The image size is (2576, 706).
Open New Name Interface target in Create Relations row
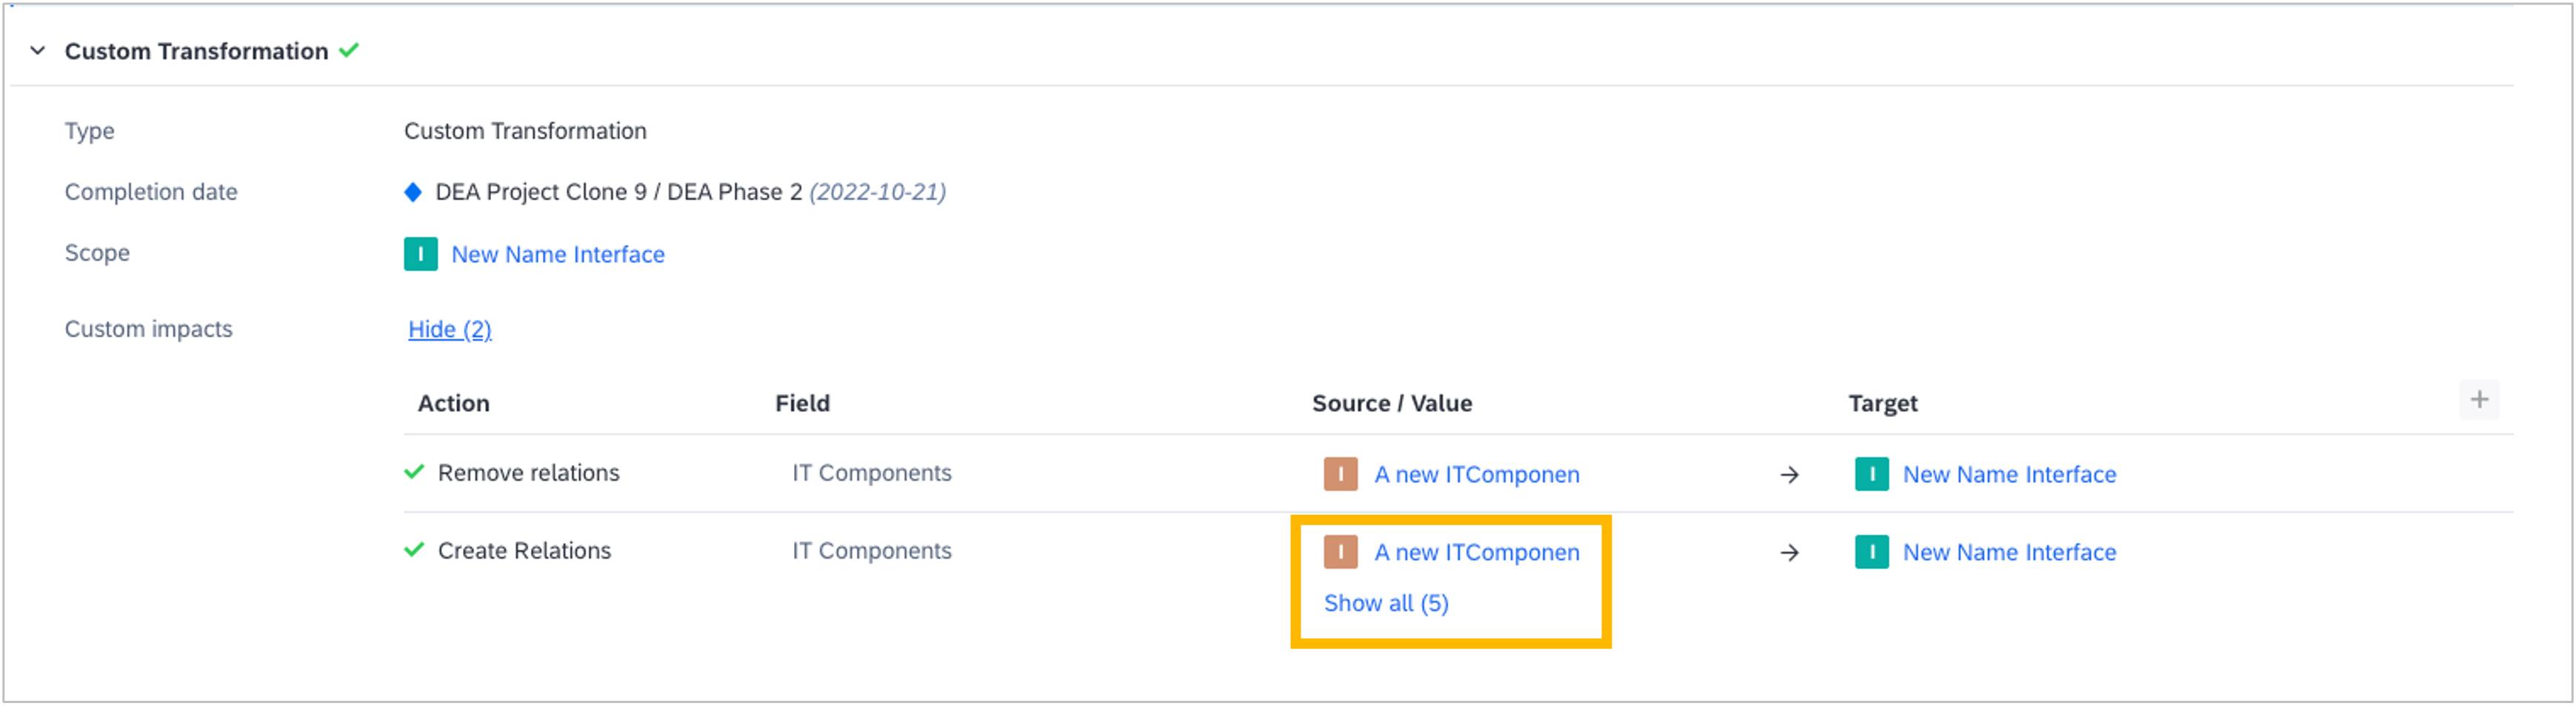click(2009, 553)
